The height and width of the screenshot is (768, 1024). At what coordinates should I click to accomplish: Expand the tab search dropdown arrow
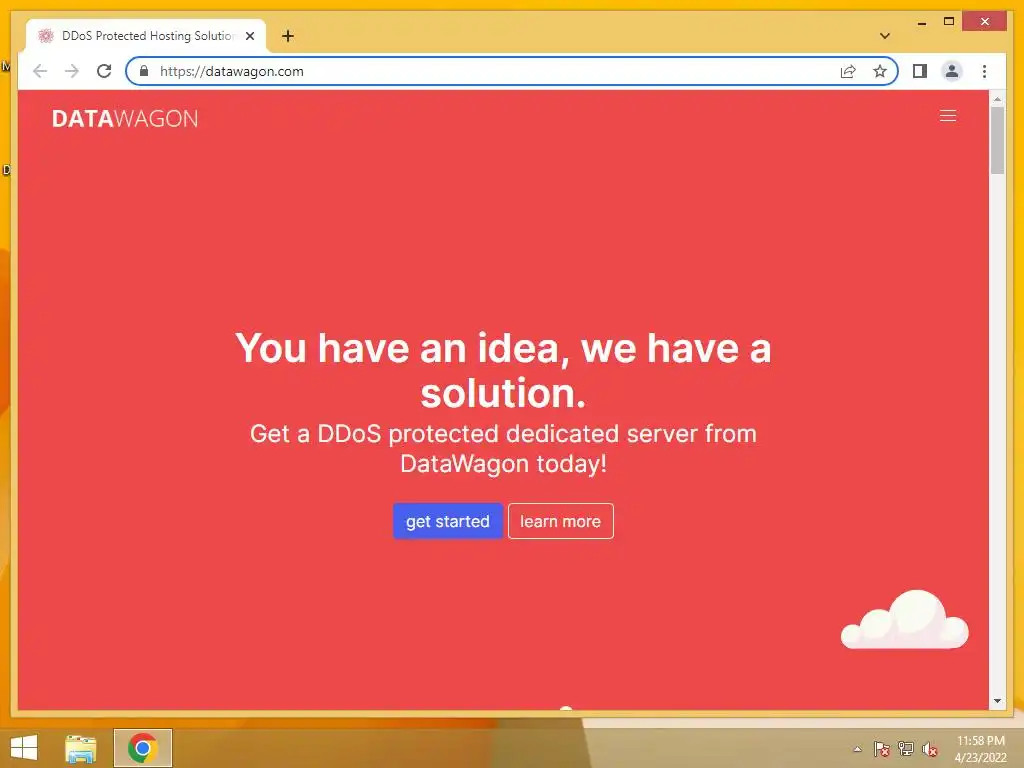click(885, 36)
